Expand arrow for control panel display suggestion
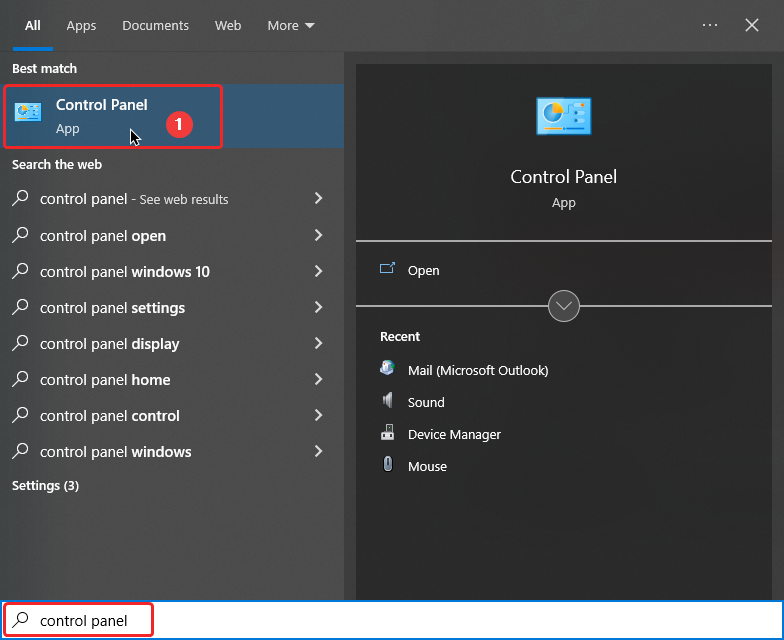The height and width of the screenshot is (640, 784). click(319, 344)
